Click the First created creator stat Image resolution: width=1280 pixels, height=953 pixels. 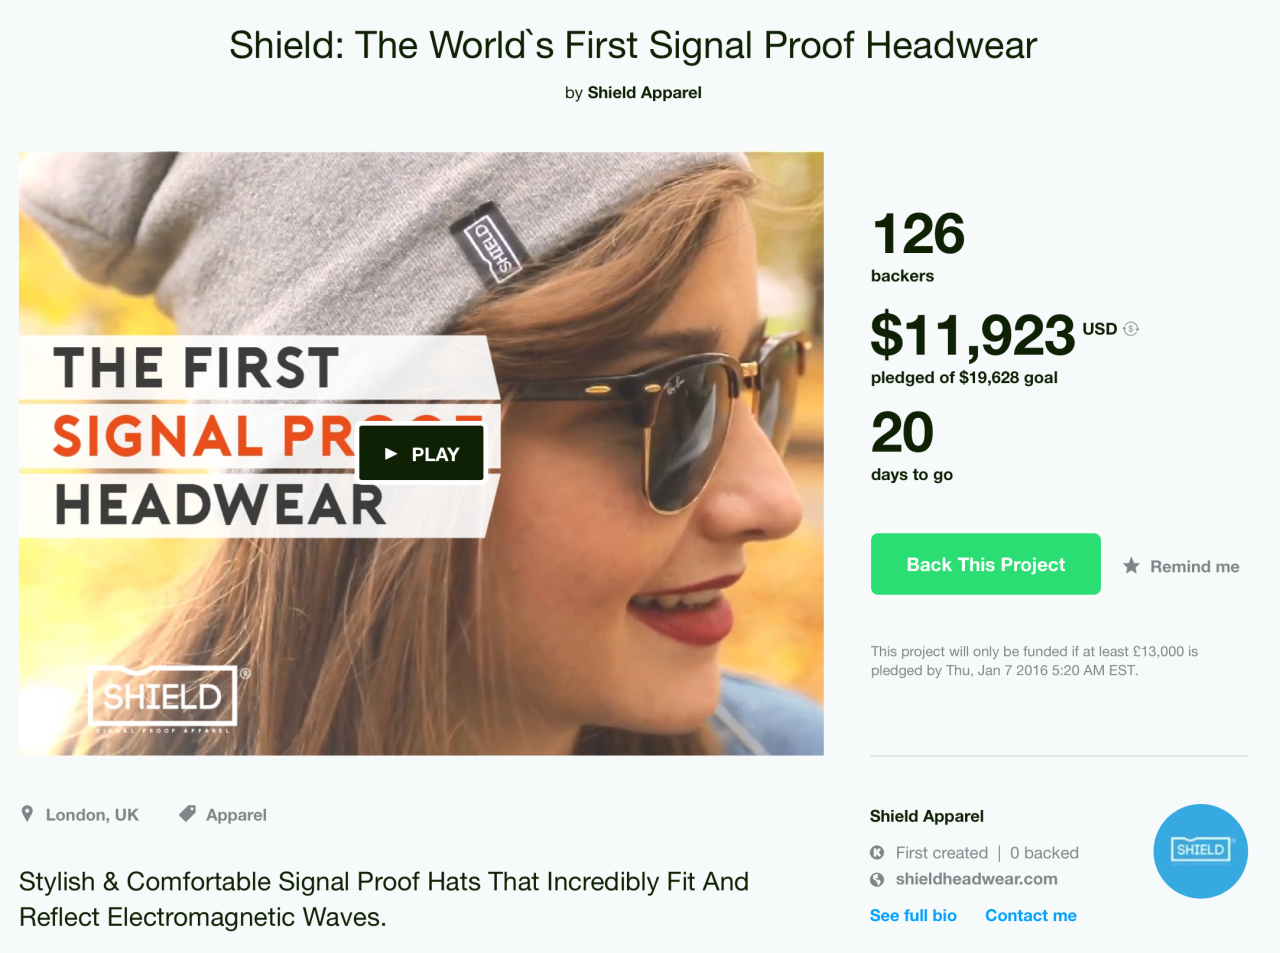click(x=942, y=853)
